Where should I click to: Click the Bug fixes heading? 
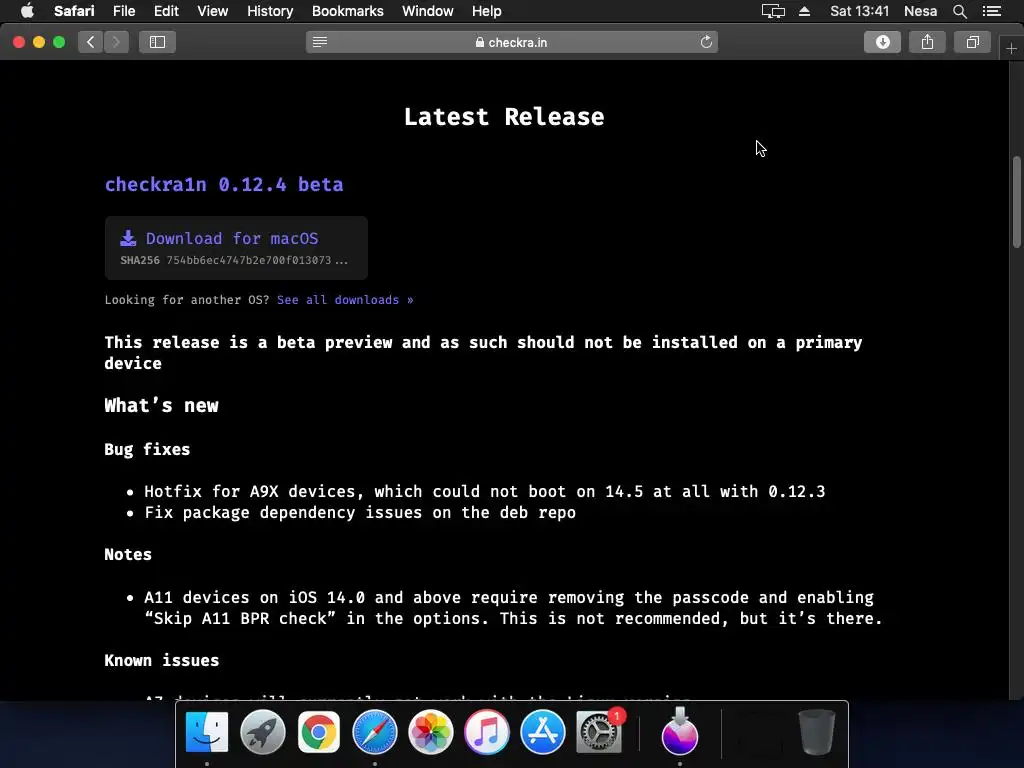[147, 449]
